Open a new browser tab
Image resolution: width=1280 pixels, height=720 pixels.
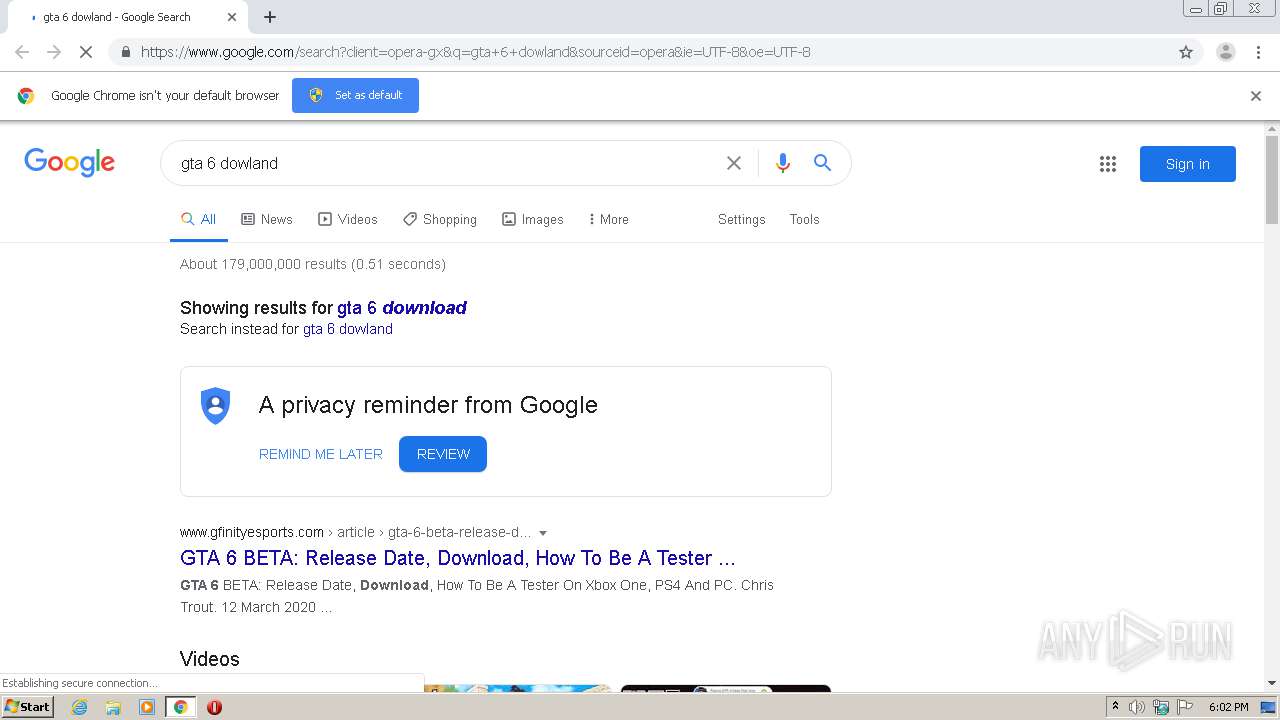[x=270, y=17]
